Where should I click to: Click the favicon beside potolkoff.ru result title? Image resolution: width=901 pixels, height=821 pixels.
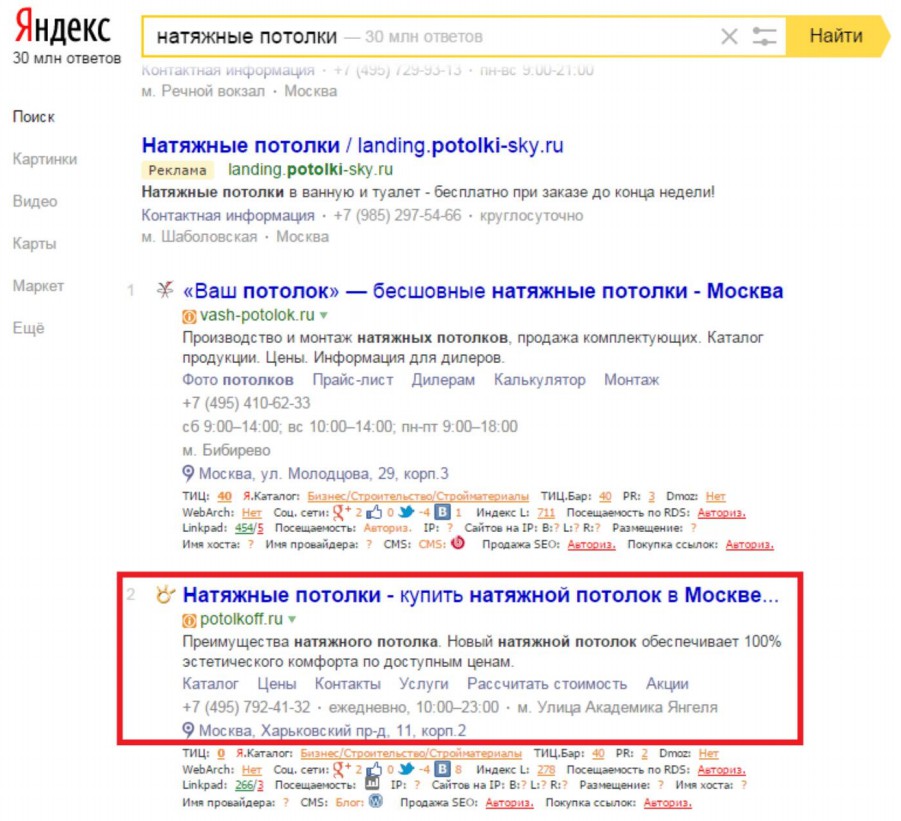pyautogui.click(x=165, y=594)
